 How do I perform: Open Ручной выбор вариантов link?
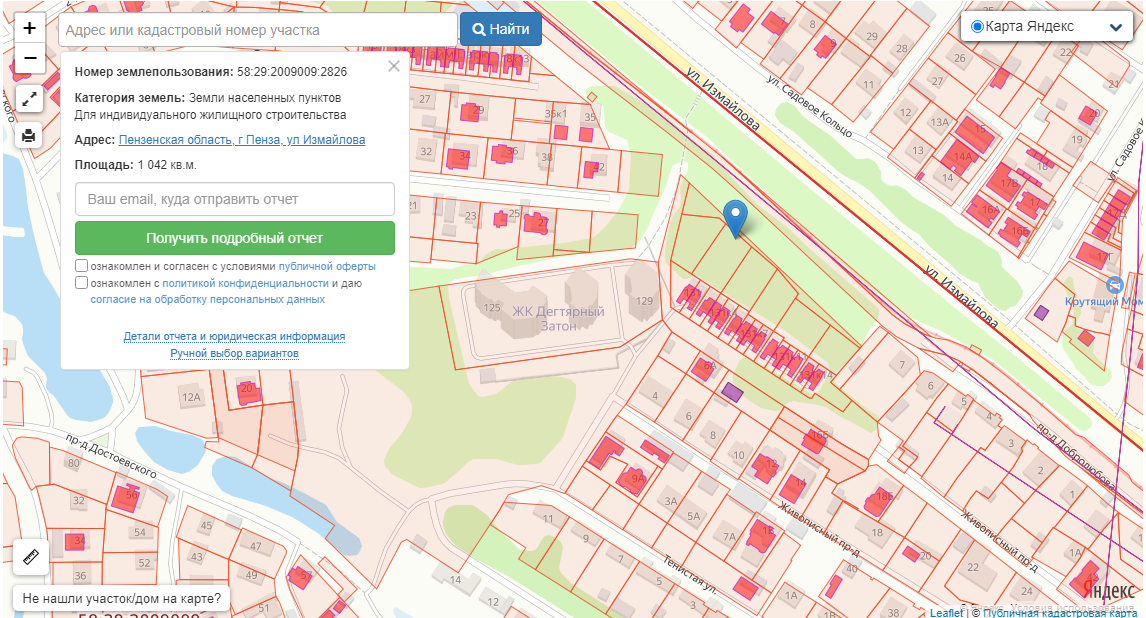(234, 353)
